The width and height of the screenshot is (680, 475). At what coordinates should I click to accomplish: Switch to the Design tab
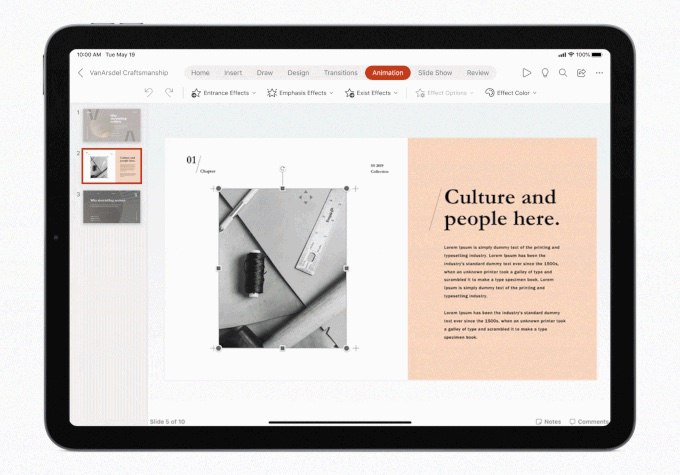298,73
